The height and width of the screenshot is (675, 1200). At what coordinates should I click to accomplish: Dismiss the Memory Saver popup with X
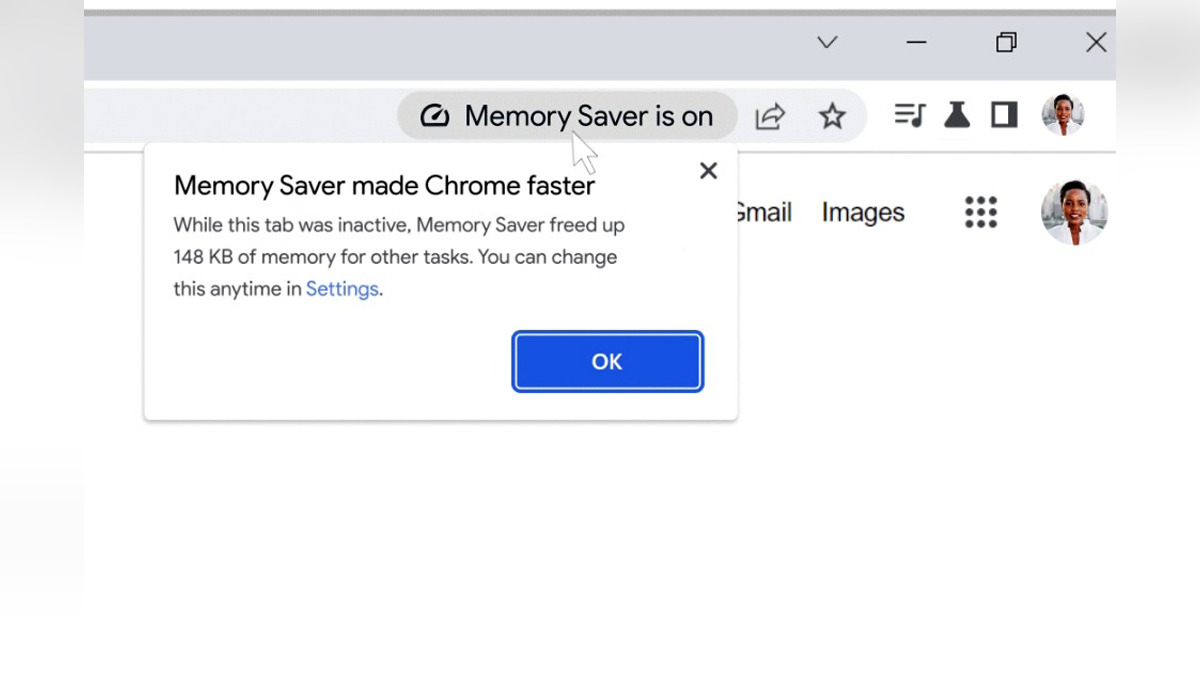pyautogui.click(x=708, y=171)
